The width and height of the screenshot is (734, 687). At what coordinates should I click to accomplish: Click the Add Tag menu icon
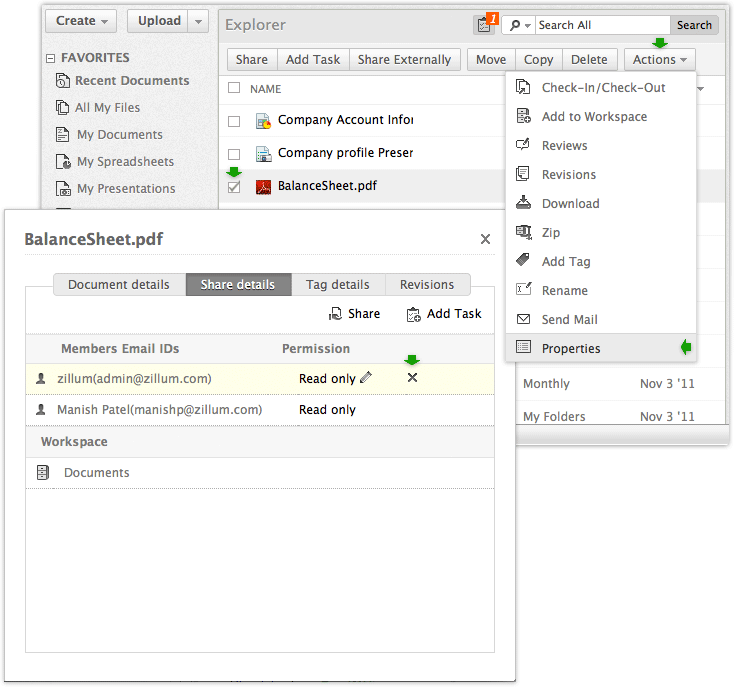[522, 260]
